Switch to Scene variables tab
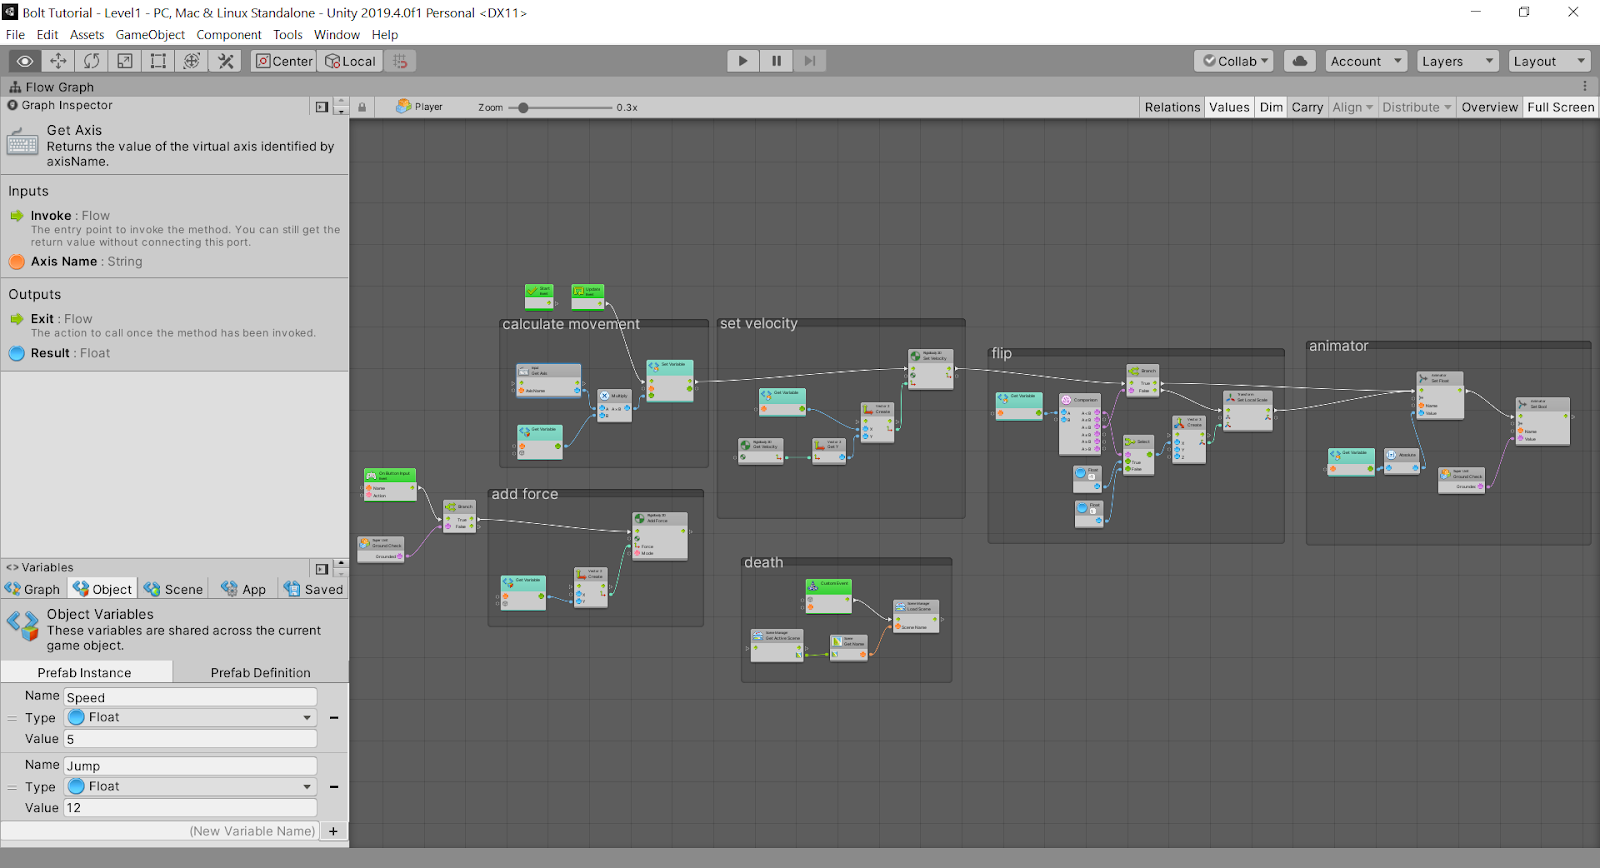Image resolution: width=1600 pixels, height=868 pixels. (173, 589)
